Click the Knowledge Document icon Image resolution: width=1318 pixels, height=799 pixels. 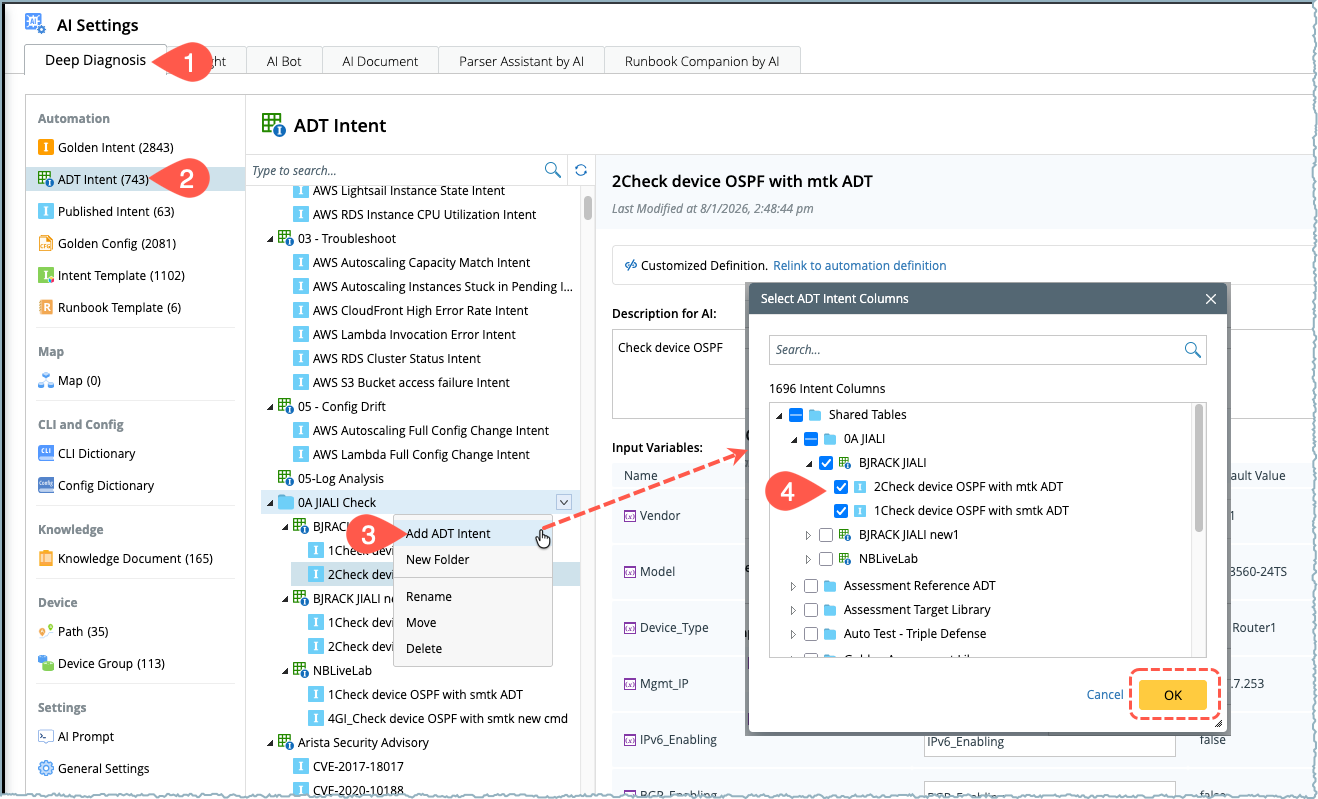coord(45,558)
